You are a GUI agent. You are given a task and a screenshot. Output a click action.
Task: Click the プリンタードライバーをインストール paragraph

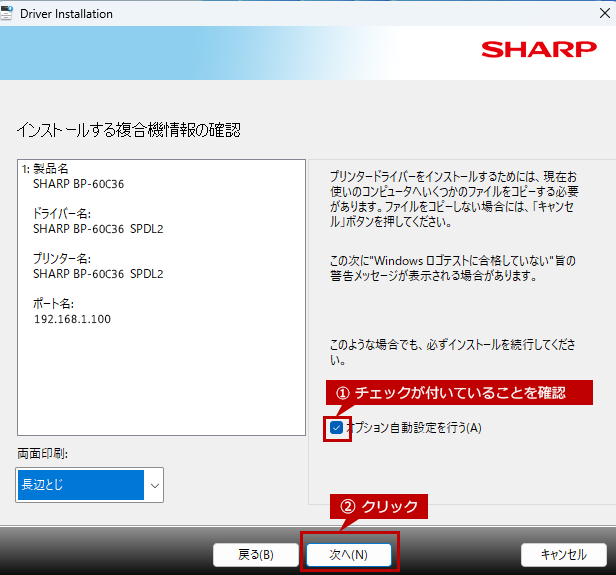tap(454, 199)
